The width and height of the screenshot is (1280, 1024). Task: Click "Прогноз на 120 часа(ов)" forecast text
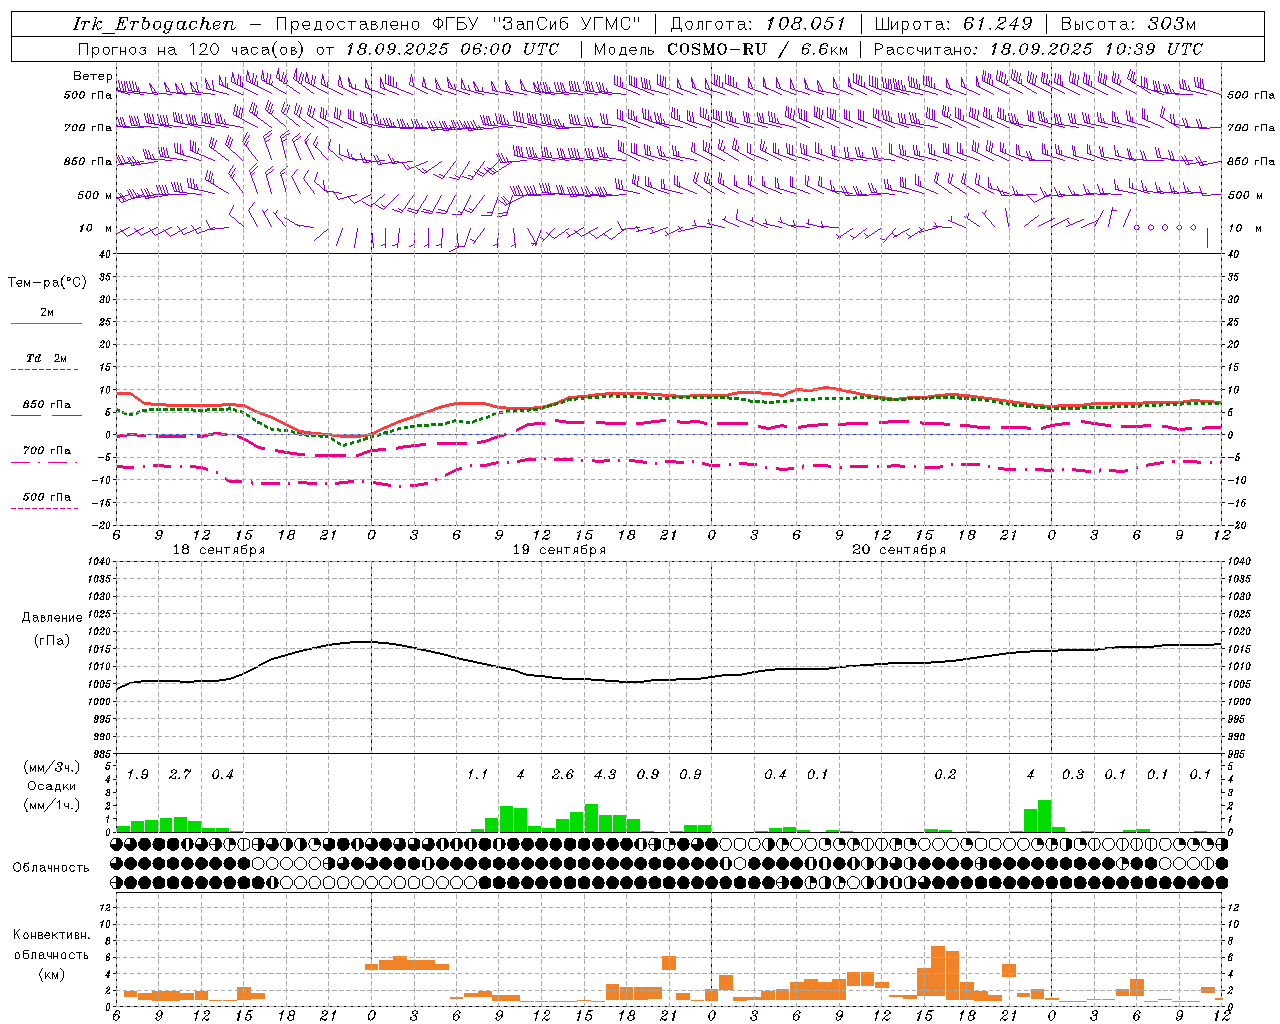(x=192, y=49)
